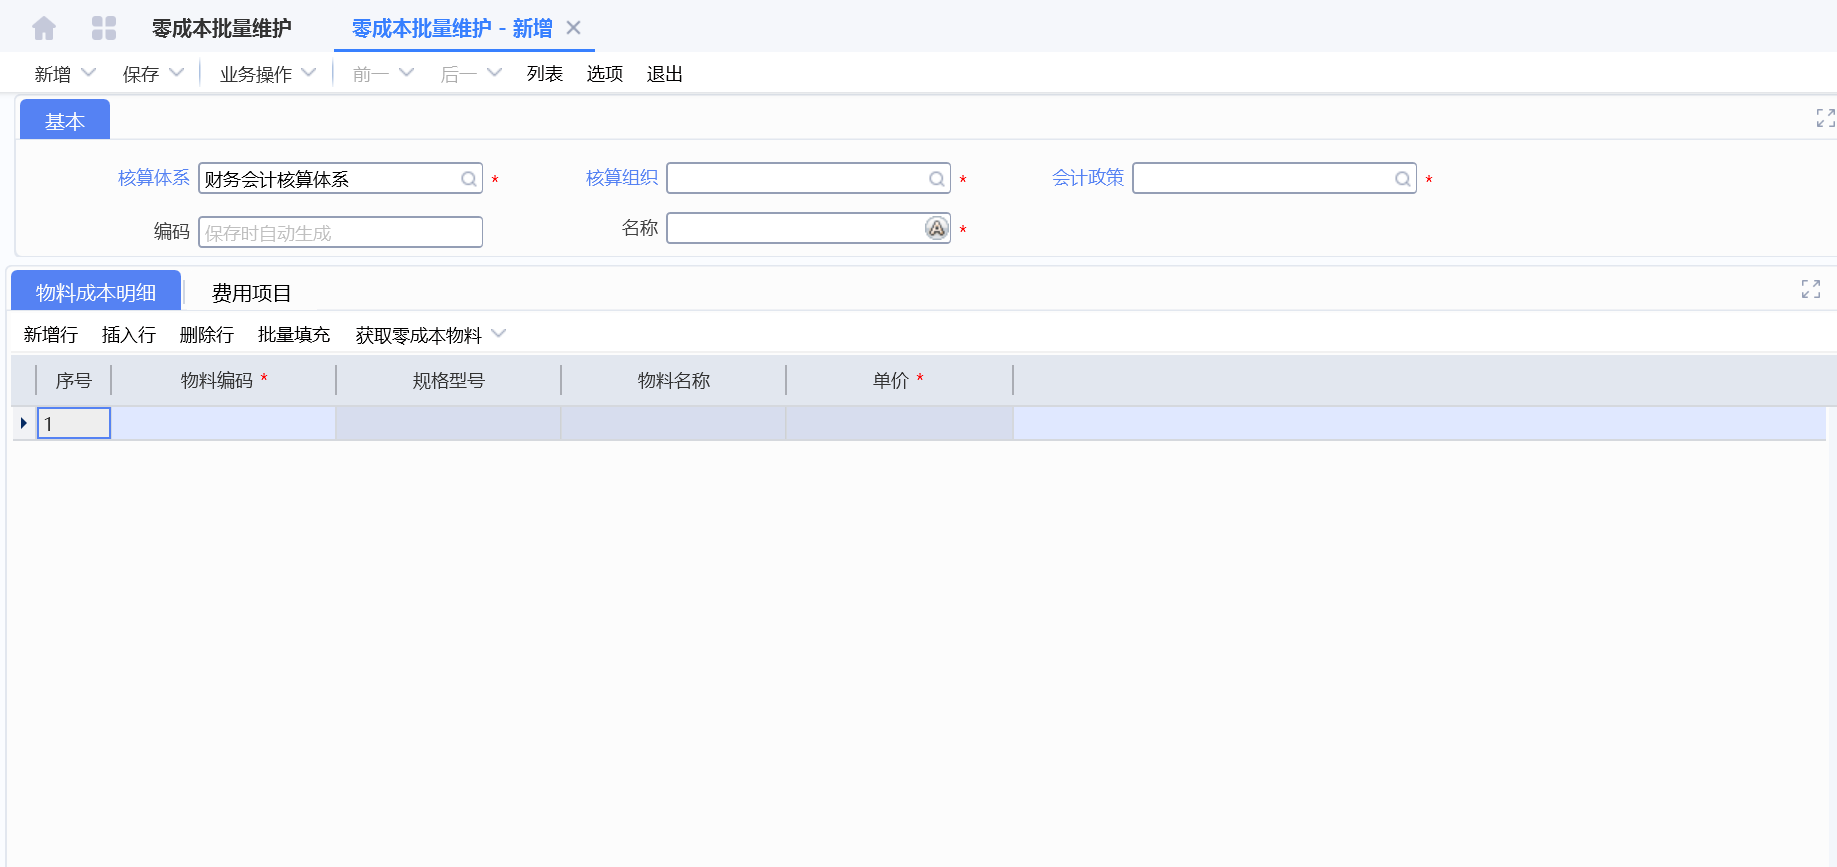Viewport: 1837px width, 867px height.
Task: Open multilingual icon in 名称 field
Action: pyautogui.click(x=936, y=229)
